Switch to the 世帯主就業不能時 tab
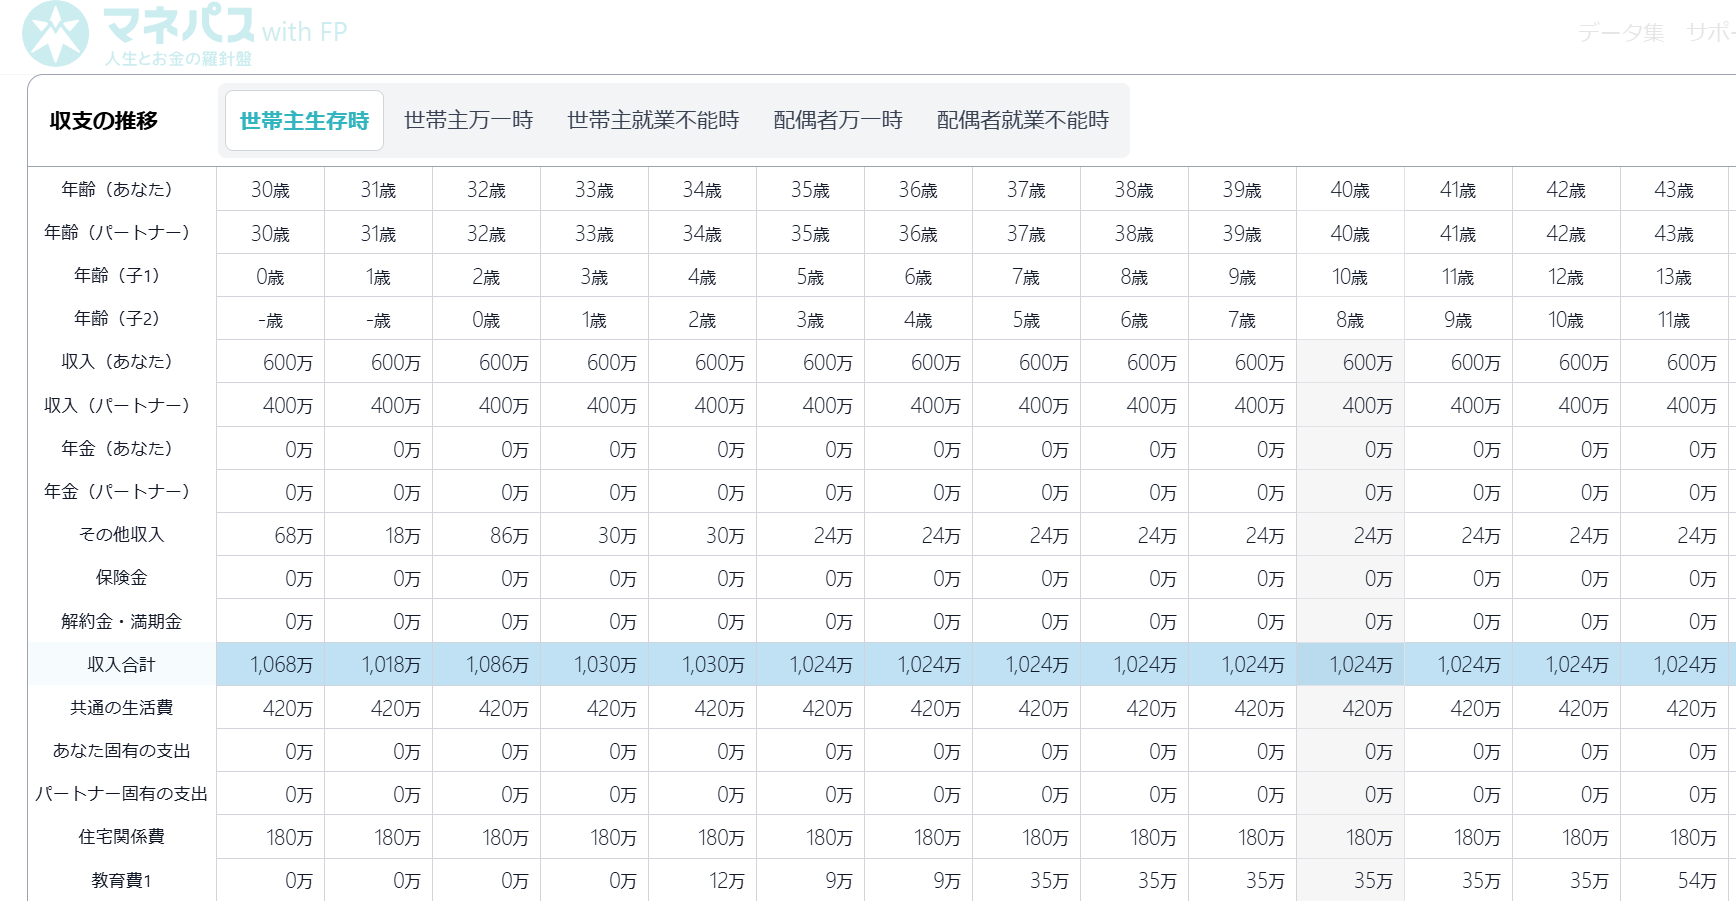Screen dimensions: 1736x901 653,121
